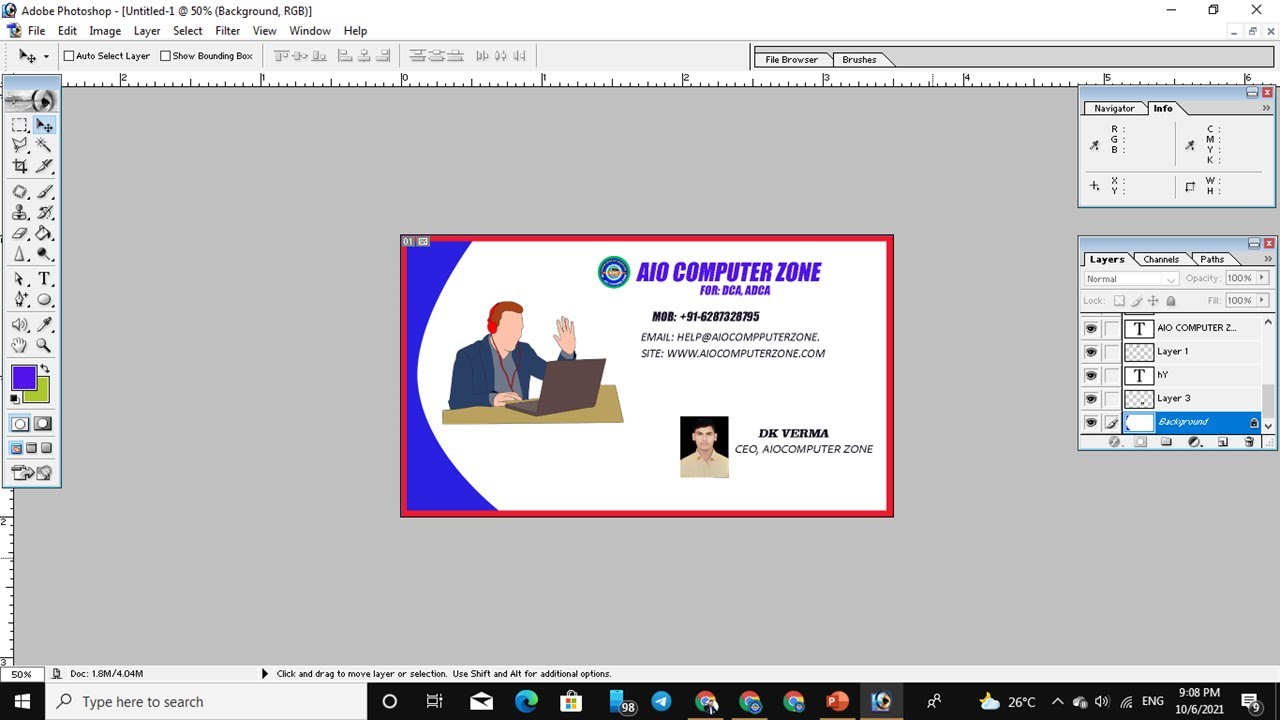Enable the Auto Select Layer checkbox
The height and width of the screenshot is (720, 1280).
(x=69, y=56)
